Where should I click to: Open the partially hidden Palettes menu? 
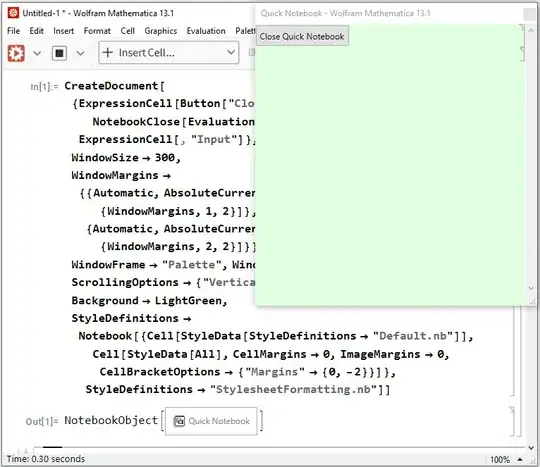tap(245, 31)
